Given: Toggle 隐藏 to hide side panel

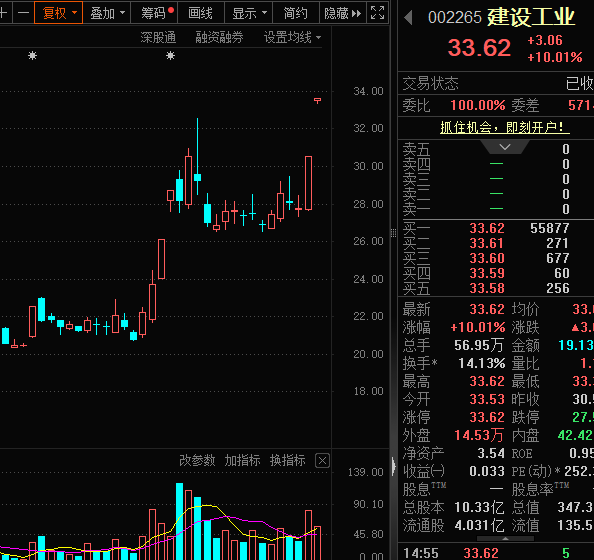Looking at the screenshot, I should pos(343,13).
